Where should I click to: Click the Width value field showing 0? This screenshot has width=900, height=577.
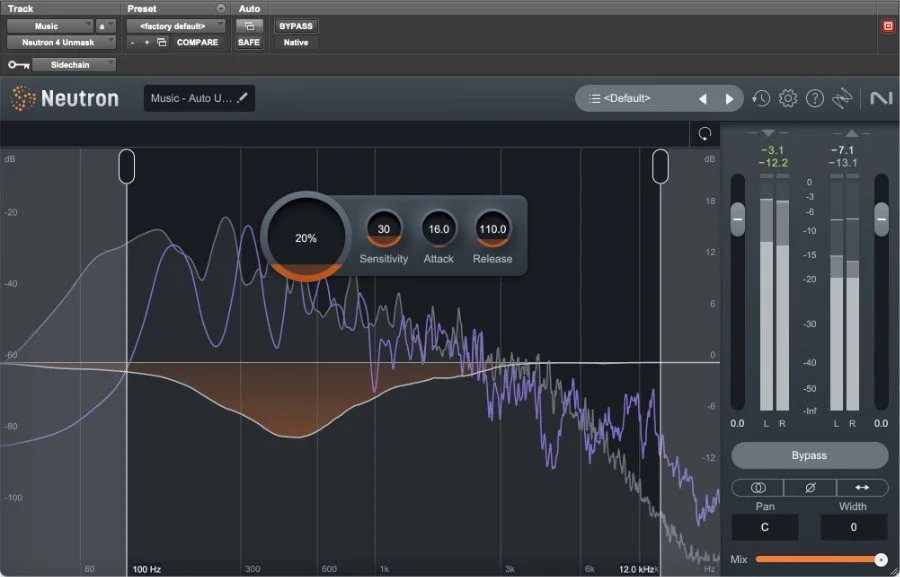tap(854, 527)
